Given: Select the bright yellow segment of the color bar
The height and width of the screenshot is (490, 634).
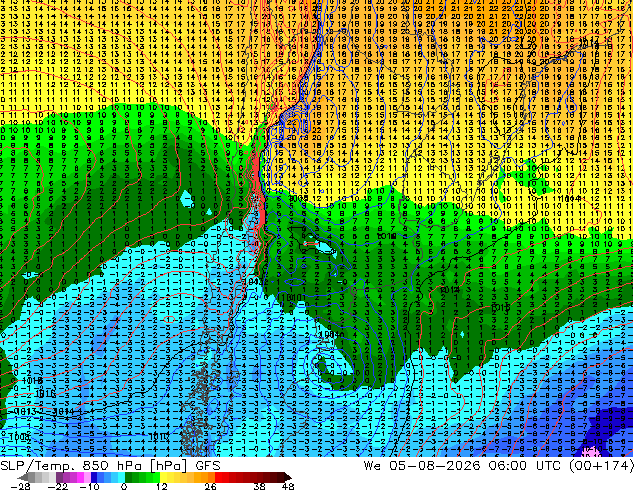Looking at the screenshot, I should tap(163, 477).
